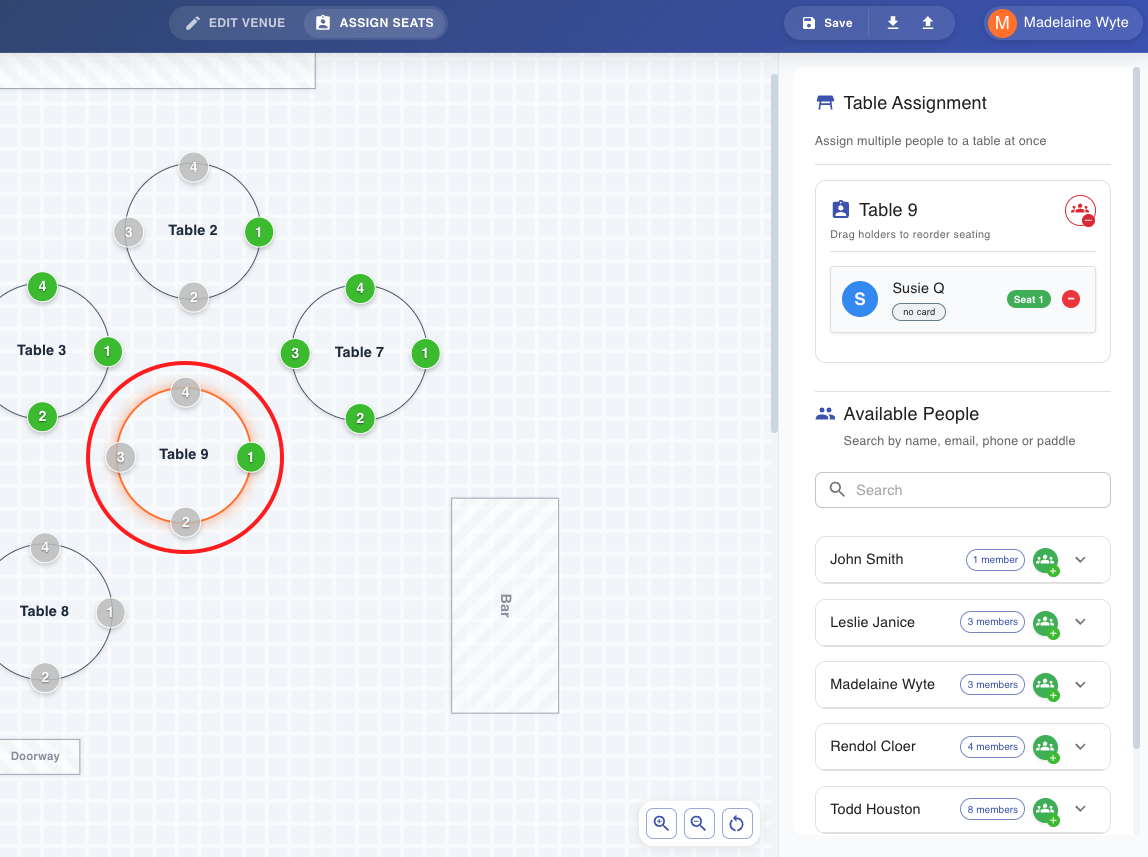Image resolution: width=1148 pixels, height=857 pixels.
Task: Expand the Madelaine Wyte list row
Action: click(1080, 685)
